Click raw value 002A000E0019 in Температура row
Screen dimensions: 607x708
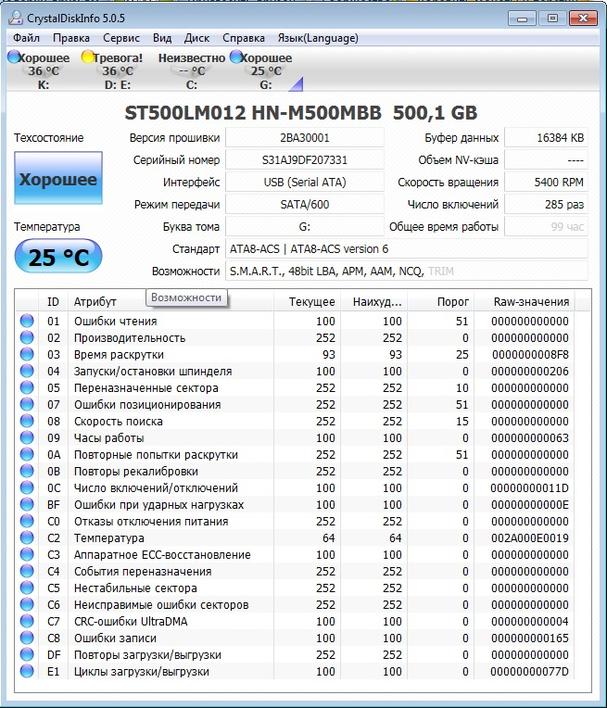530,538
